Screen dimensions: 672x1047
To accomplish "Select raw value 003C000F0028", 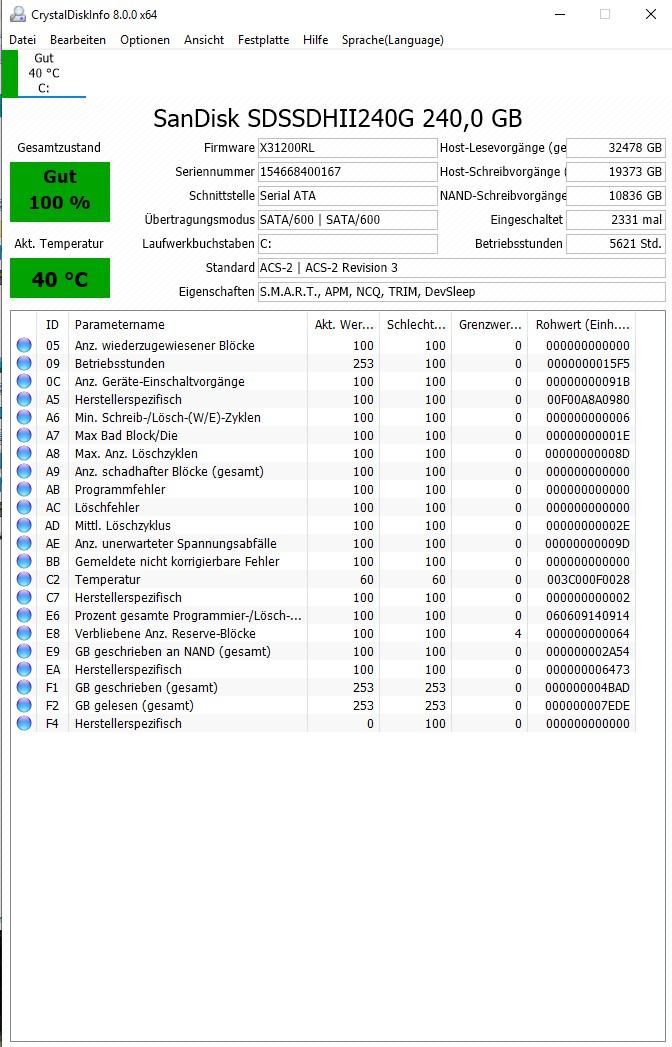I will click(588, 580).
